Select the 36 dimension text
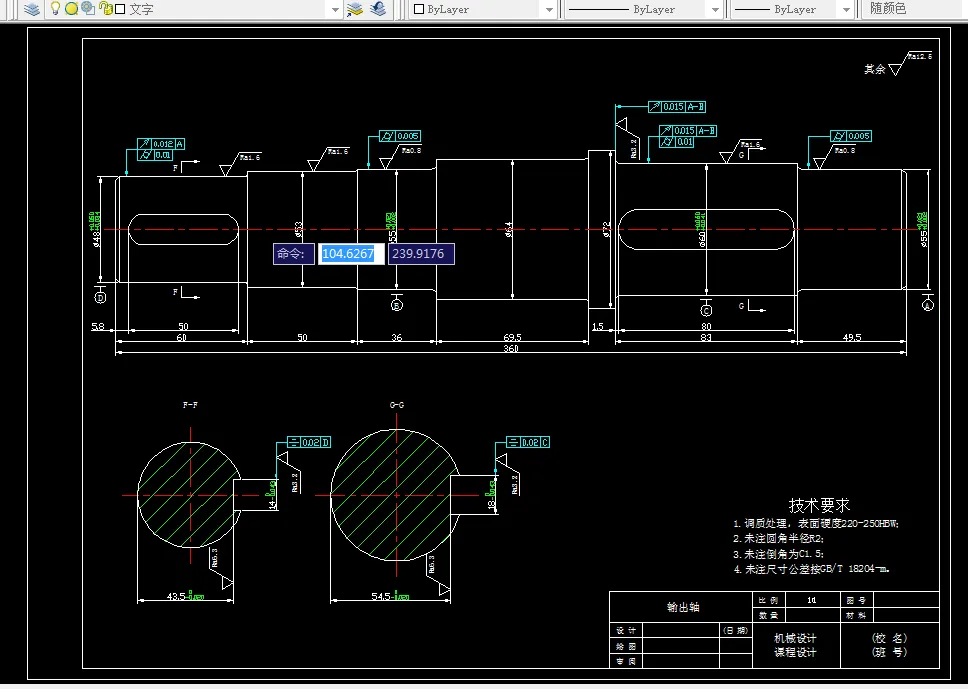The width and height of the screenshot is (968, 689). (397, 337)
